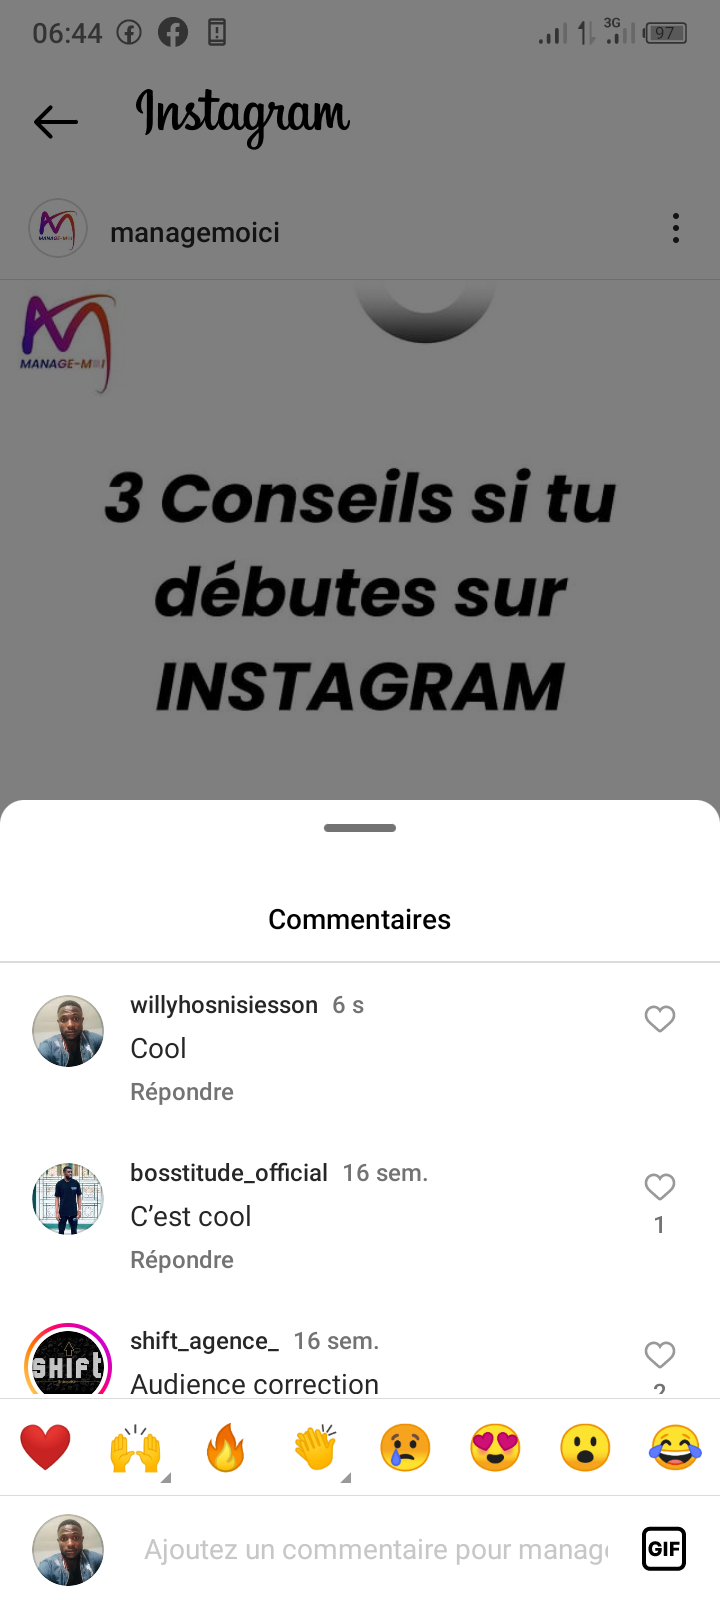Insert the heart-eyes emoji
The image size is (720, 1600).
click(x=495, y=1447)
